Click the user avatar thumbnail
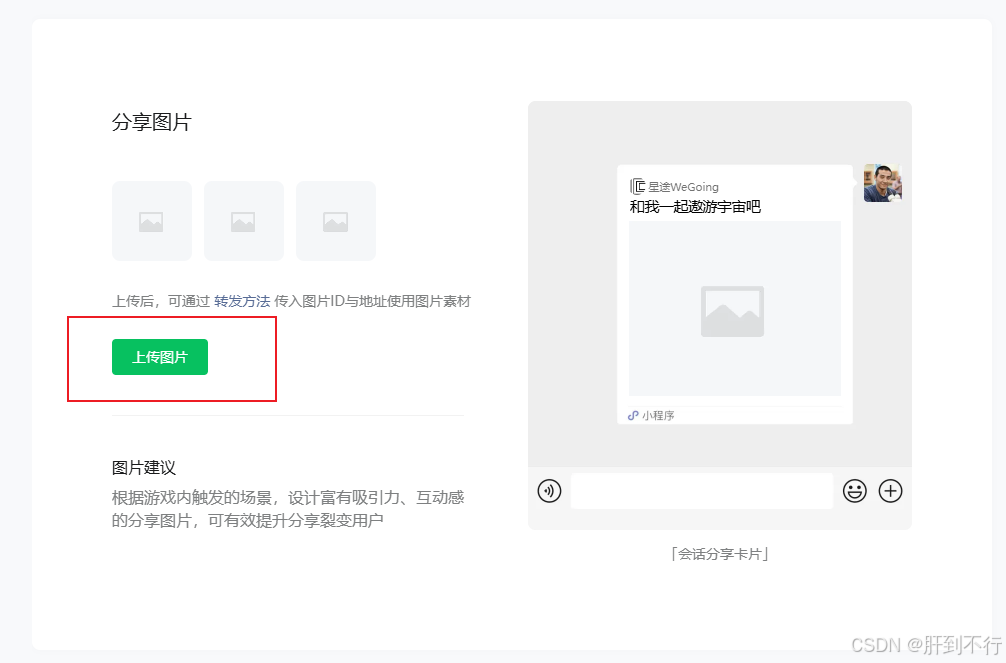This screenshot has height=663, width=1006. tap(884, 183)
